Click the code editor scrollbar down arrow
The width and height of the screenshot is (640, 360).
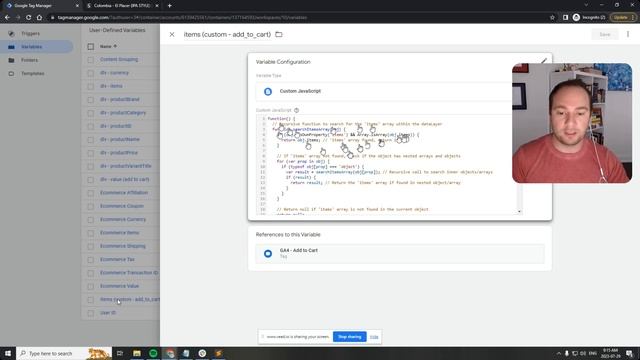(x=519, y=211)
